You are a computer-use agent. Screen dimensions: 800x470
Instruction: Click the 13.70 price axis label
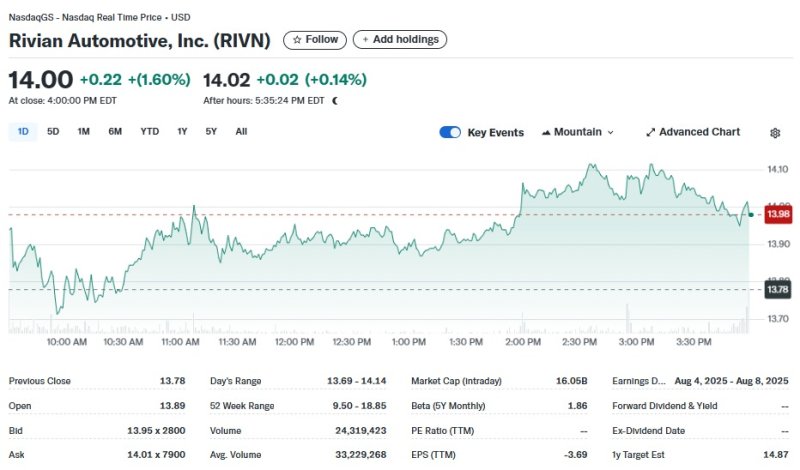click(778, 319)
